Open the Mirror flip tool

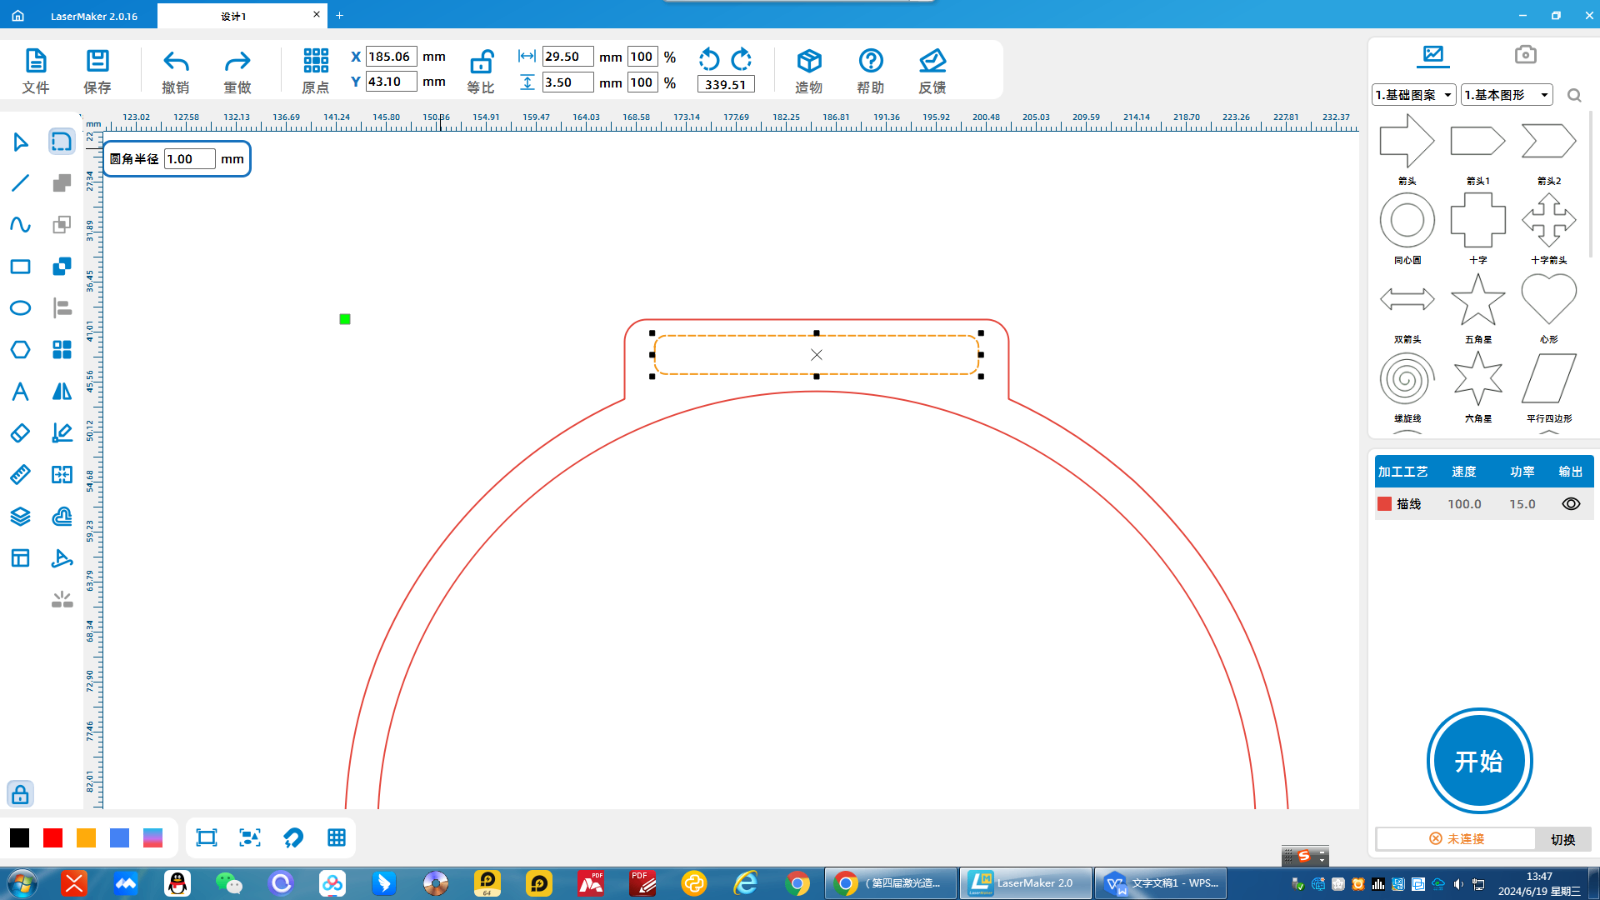point(62,392)
